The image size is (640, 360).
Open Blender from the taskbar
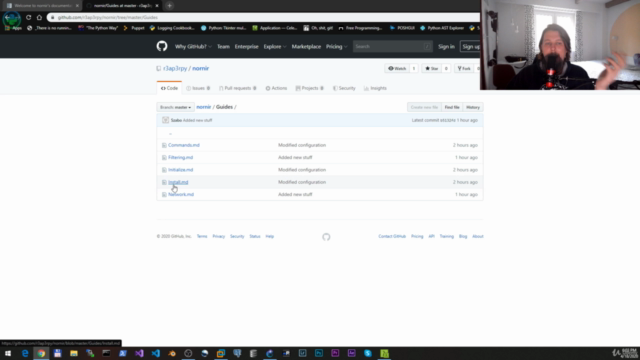coord(172,353)
